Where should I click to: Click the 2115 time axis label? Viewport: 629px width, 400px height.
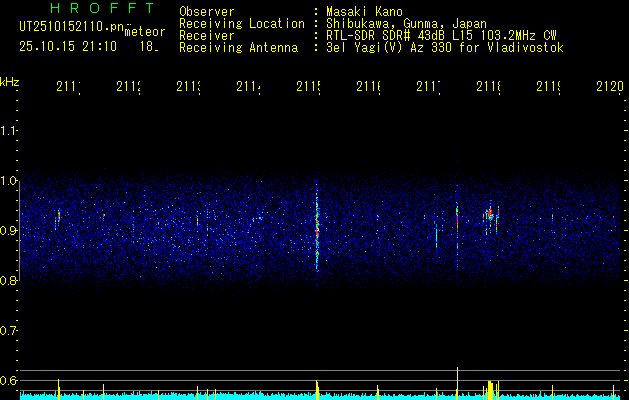tap(308, 86)
